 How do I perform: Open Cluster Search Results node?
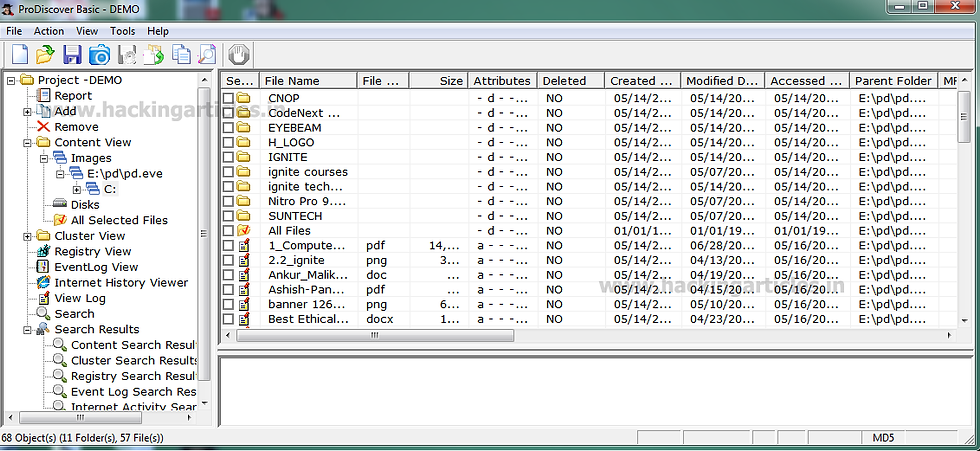pyautogui.click(x=134, y=360)
